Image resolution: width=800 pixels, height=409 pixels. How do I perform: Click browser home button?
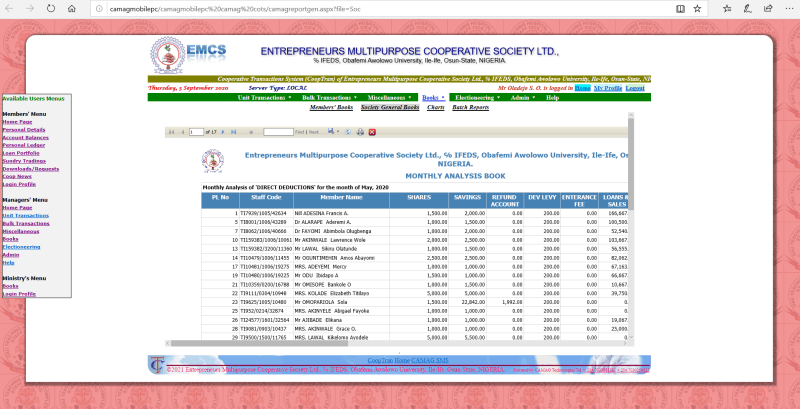[x=71, y=9]
